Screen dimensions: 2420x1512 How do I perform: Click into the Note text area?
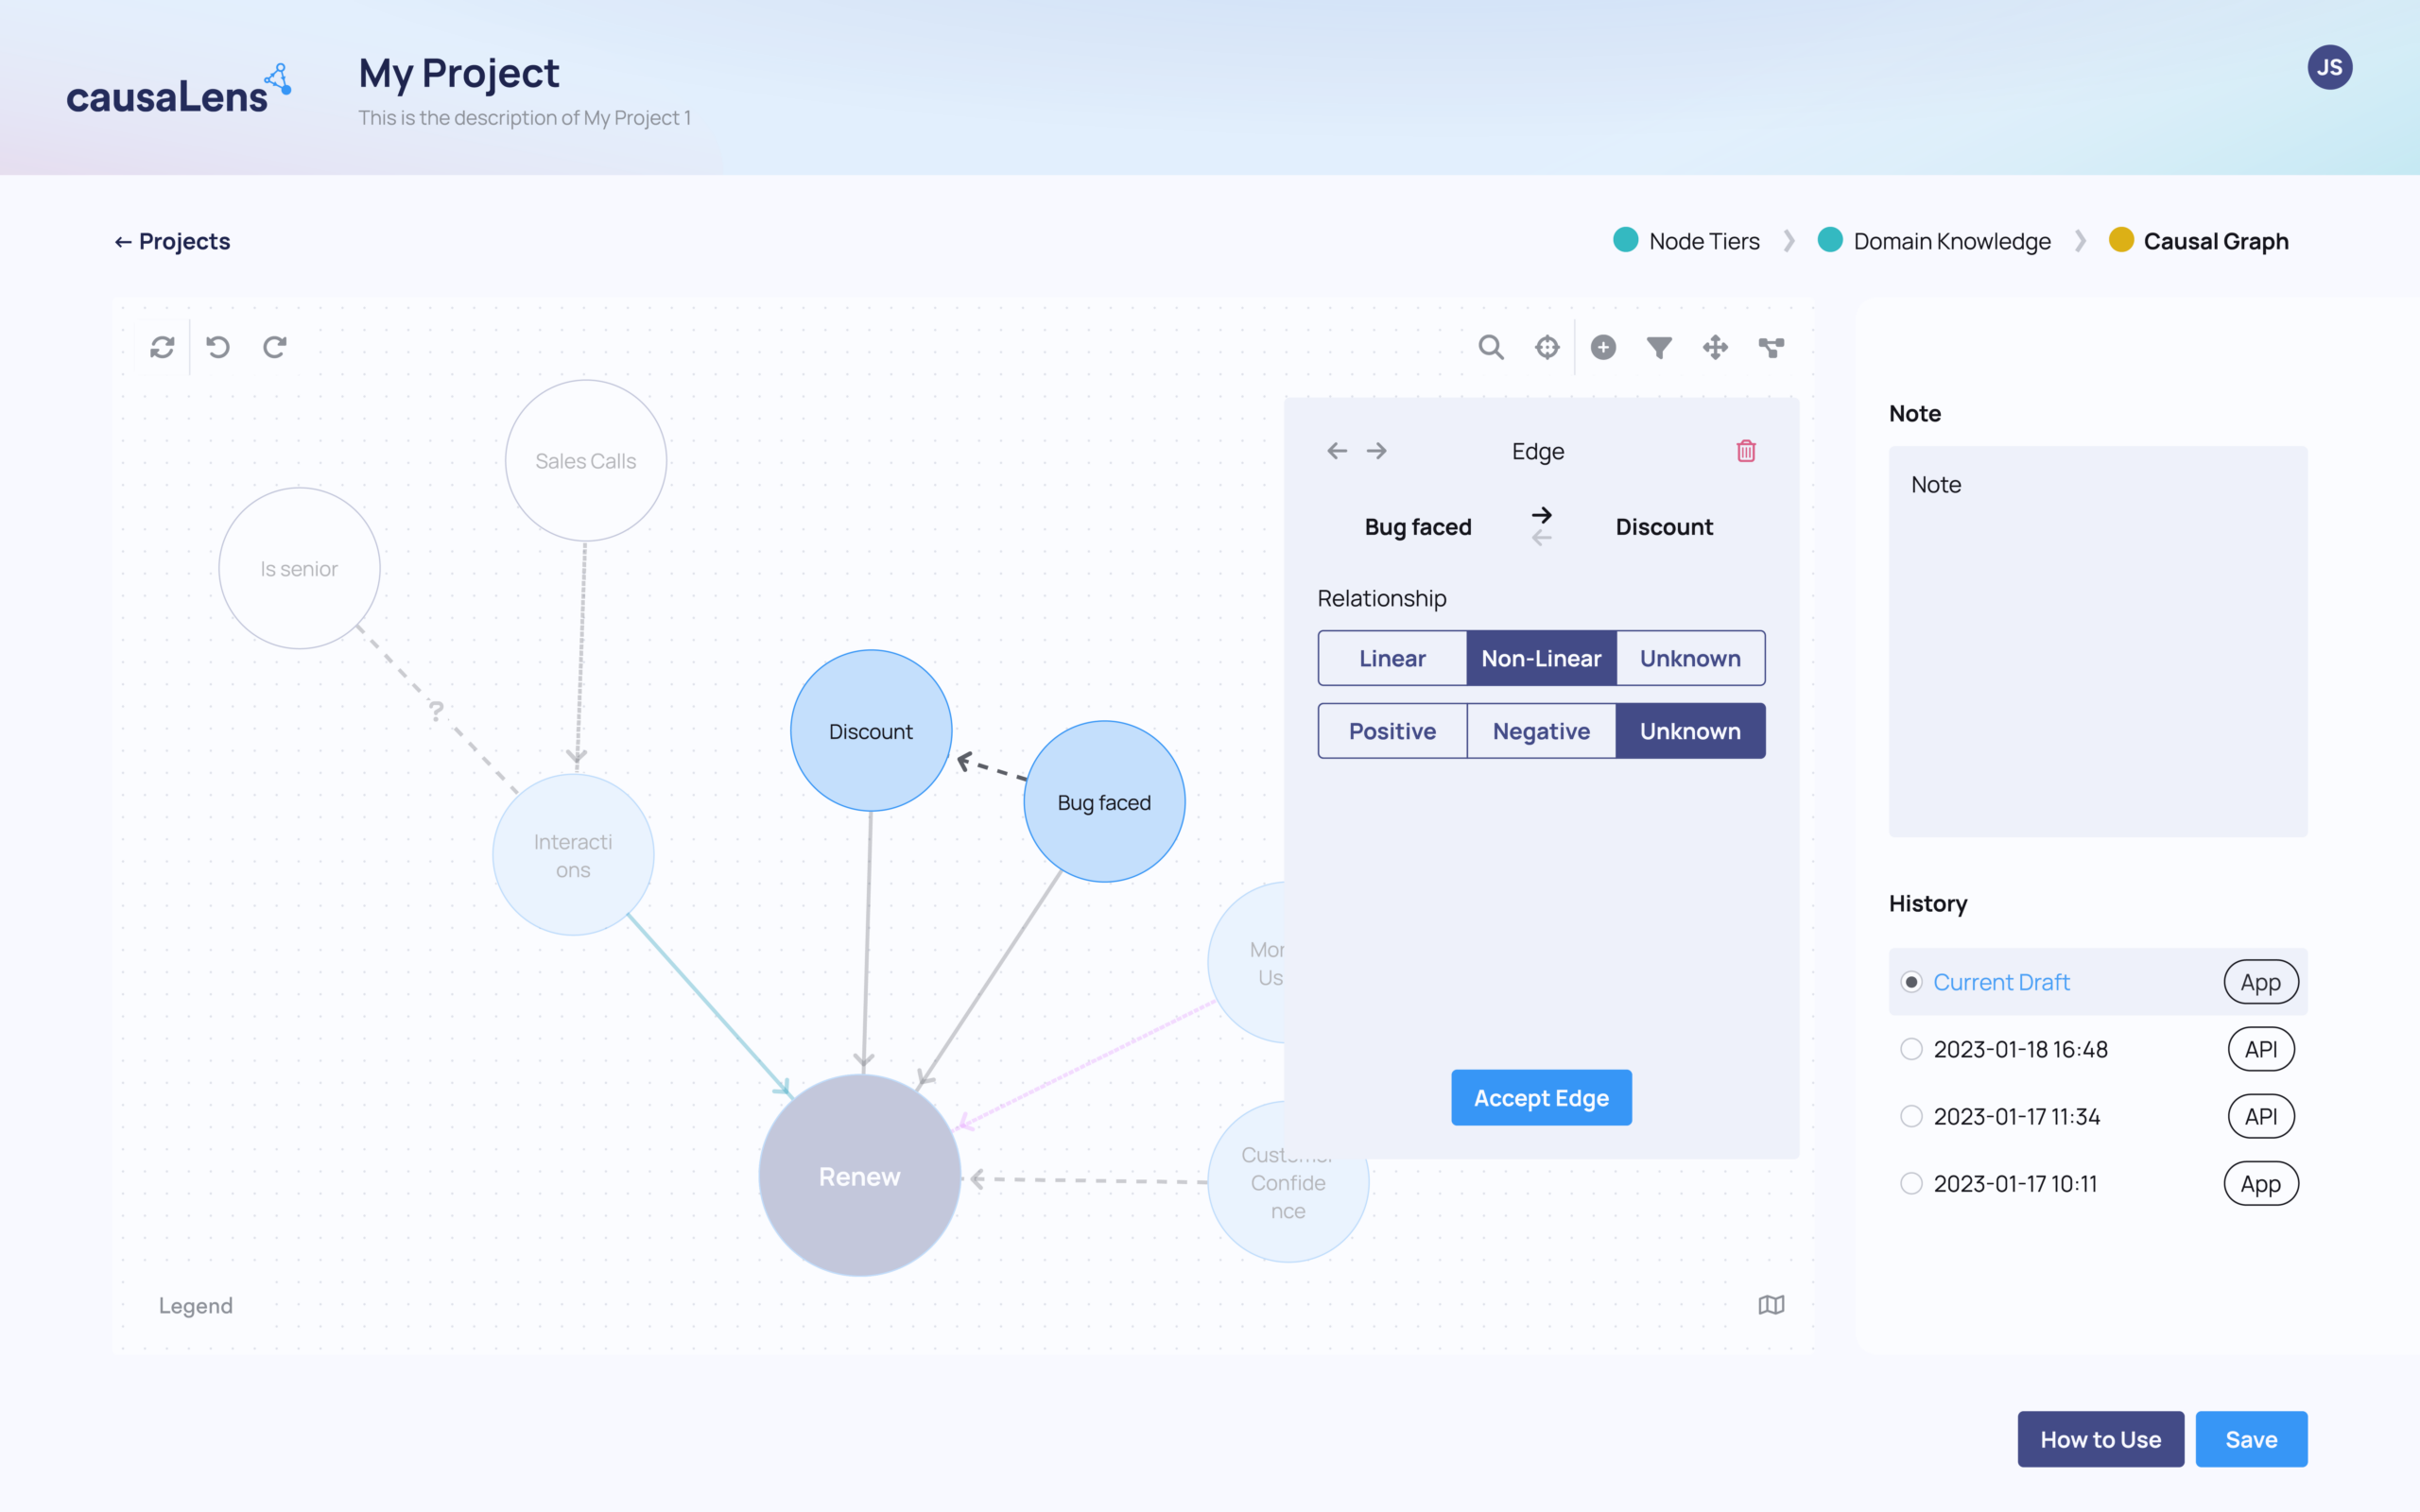[2098, 641]
